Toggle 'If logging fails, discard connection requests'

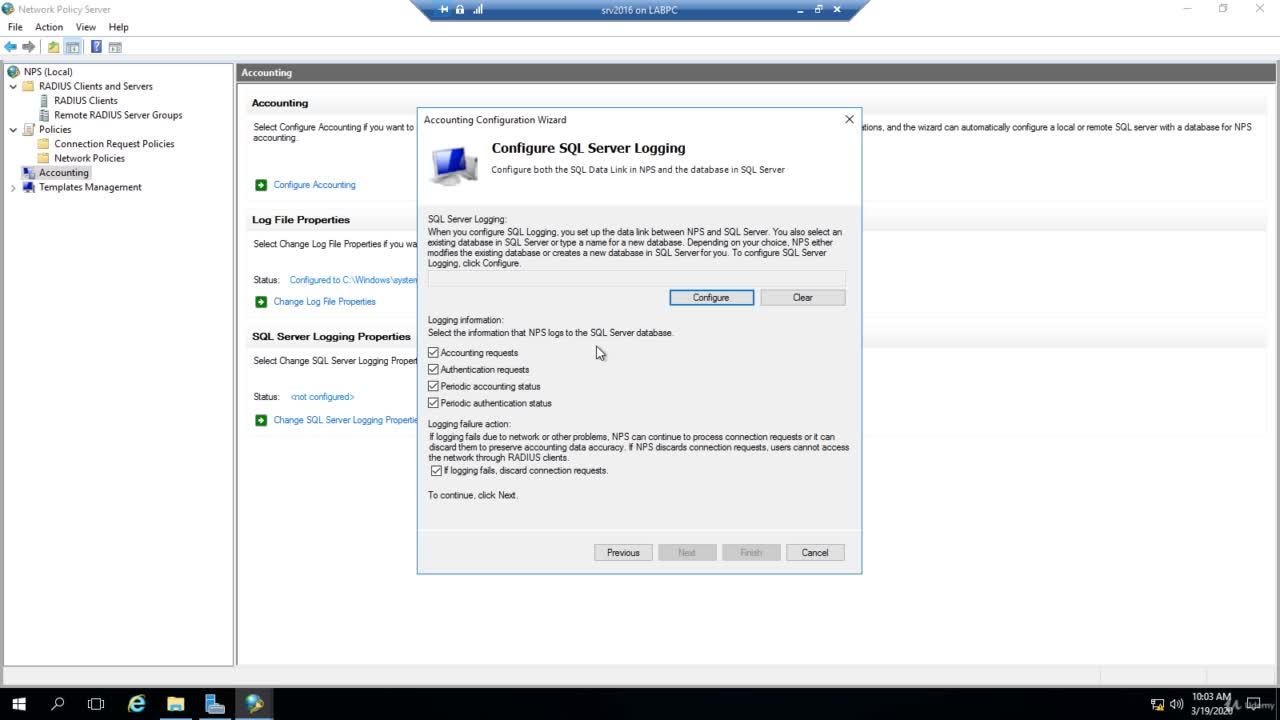436,471
